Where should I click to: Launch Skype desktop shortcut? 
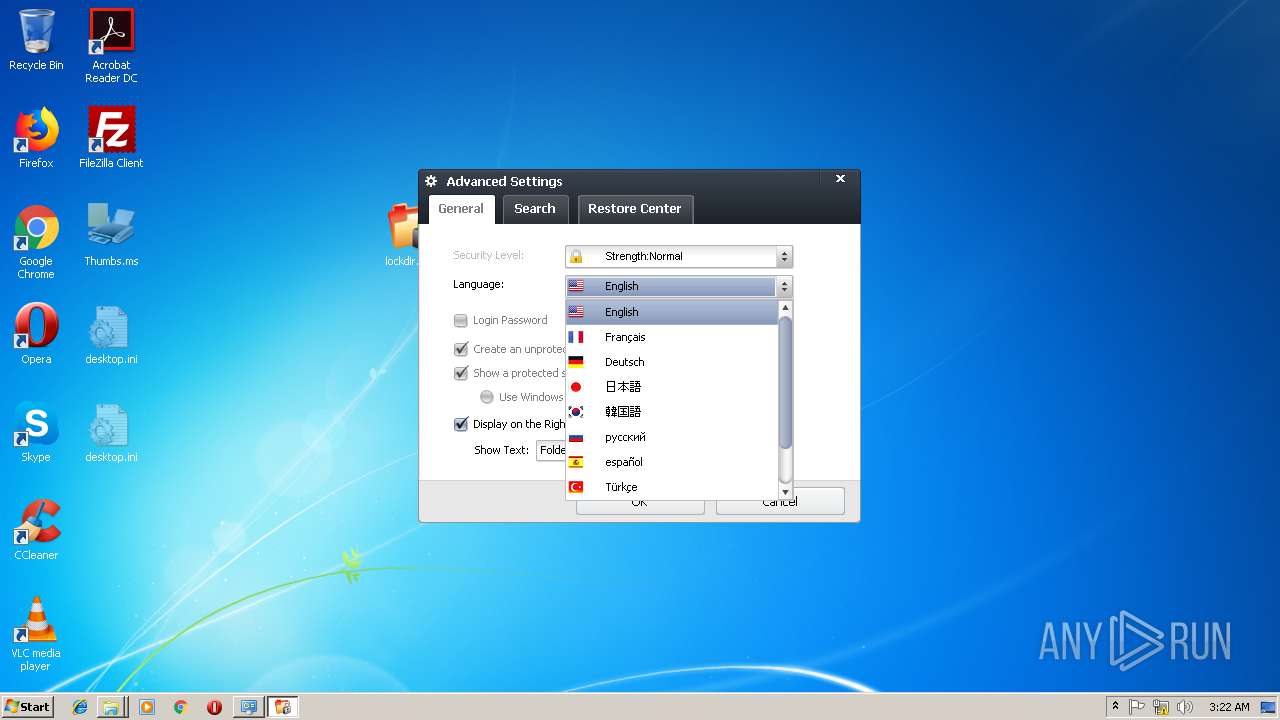pyautogui.click(x=36, y=432)
